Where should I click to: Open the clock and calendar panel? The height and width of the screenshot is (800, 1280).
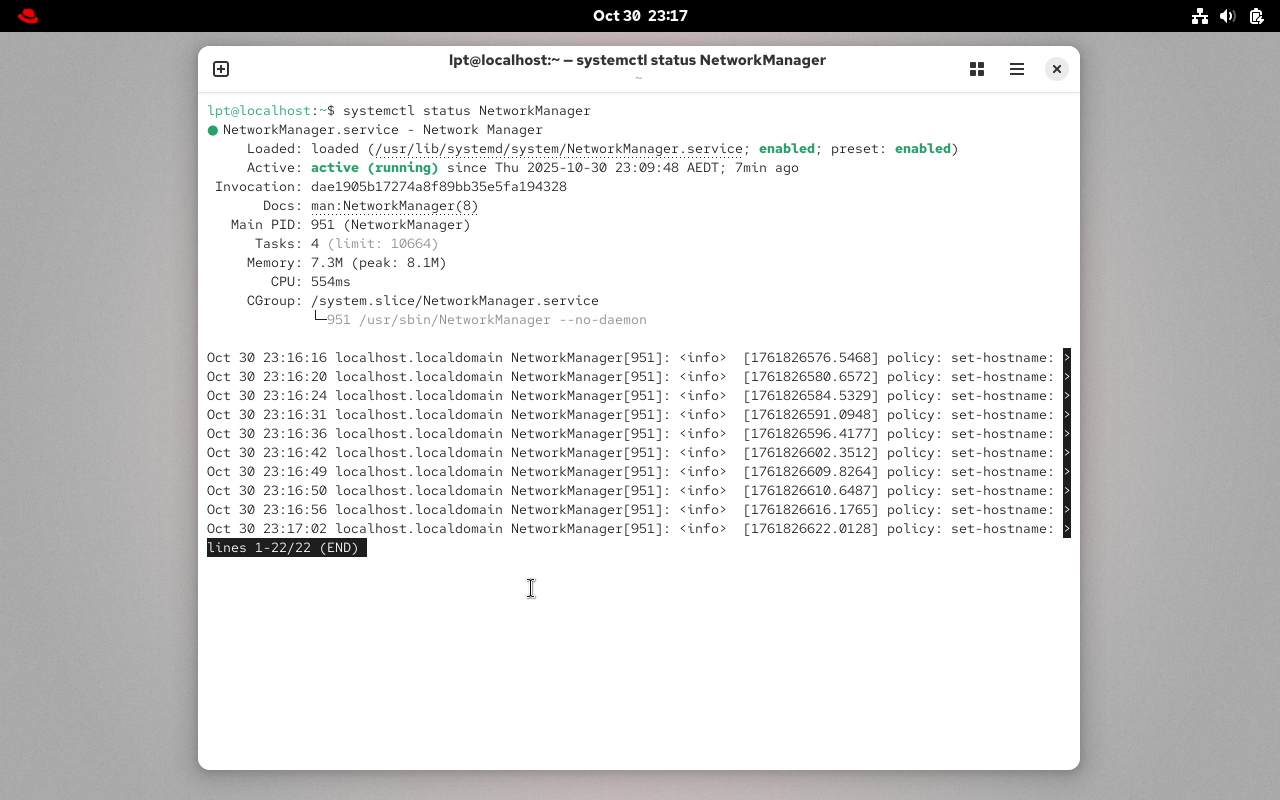pos(640,16)
